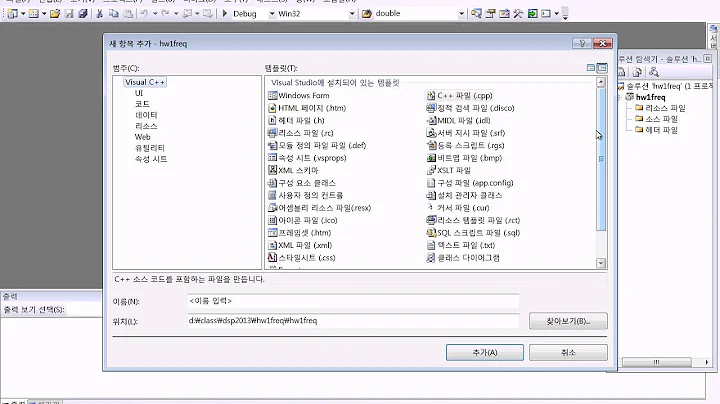Image resolution: width=720 pixels, height=404 pixels.
Task: Open the 'double' find combo box dropdown
Action: (461, 14)
